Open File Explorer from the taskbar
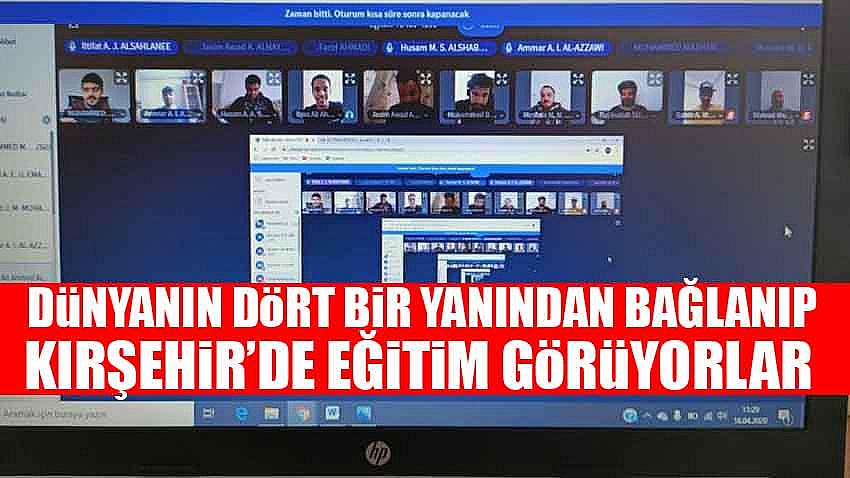 pyautogui.click(x=272, y=414)
